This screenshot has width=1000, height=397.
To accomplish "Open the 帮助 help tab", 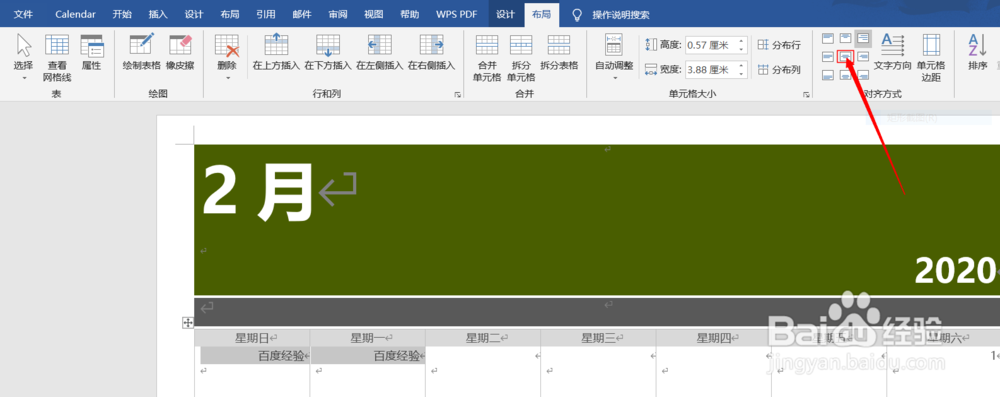I will tap(409, 14).
